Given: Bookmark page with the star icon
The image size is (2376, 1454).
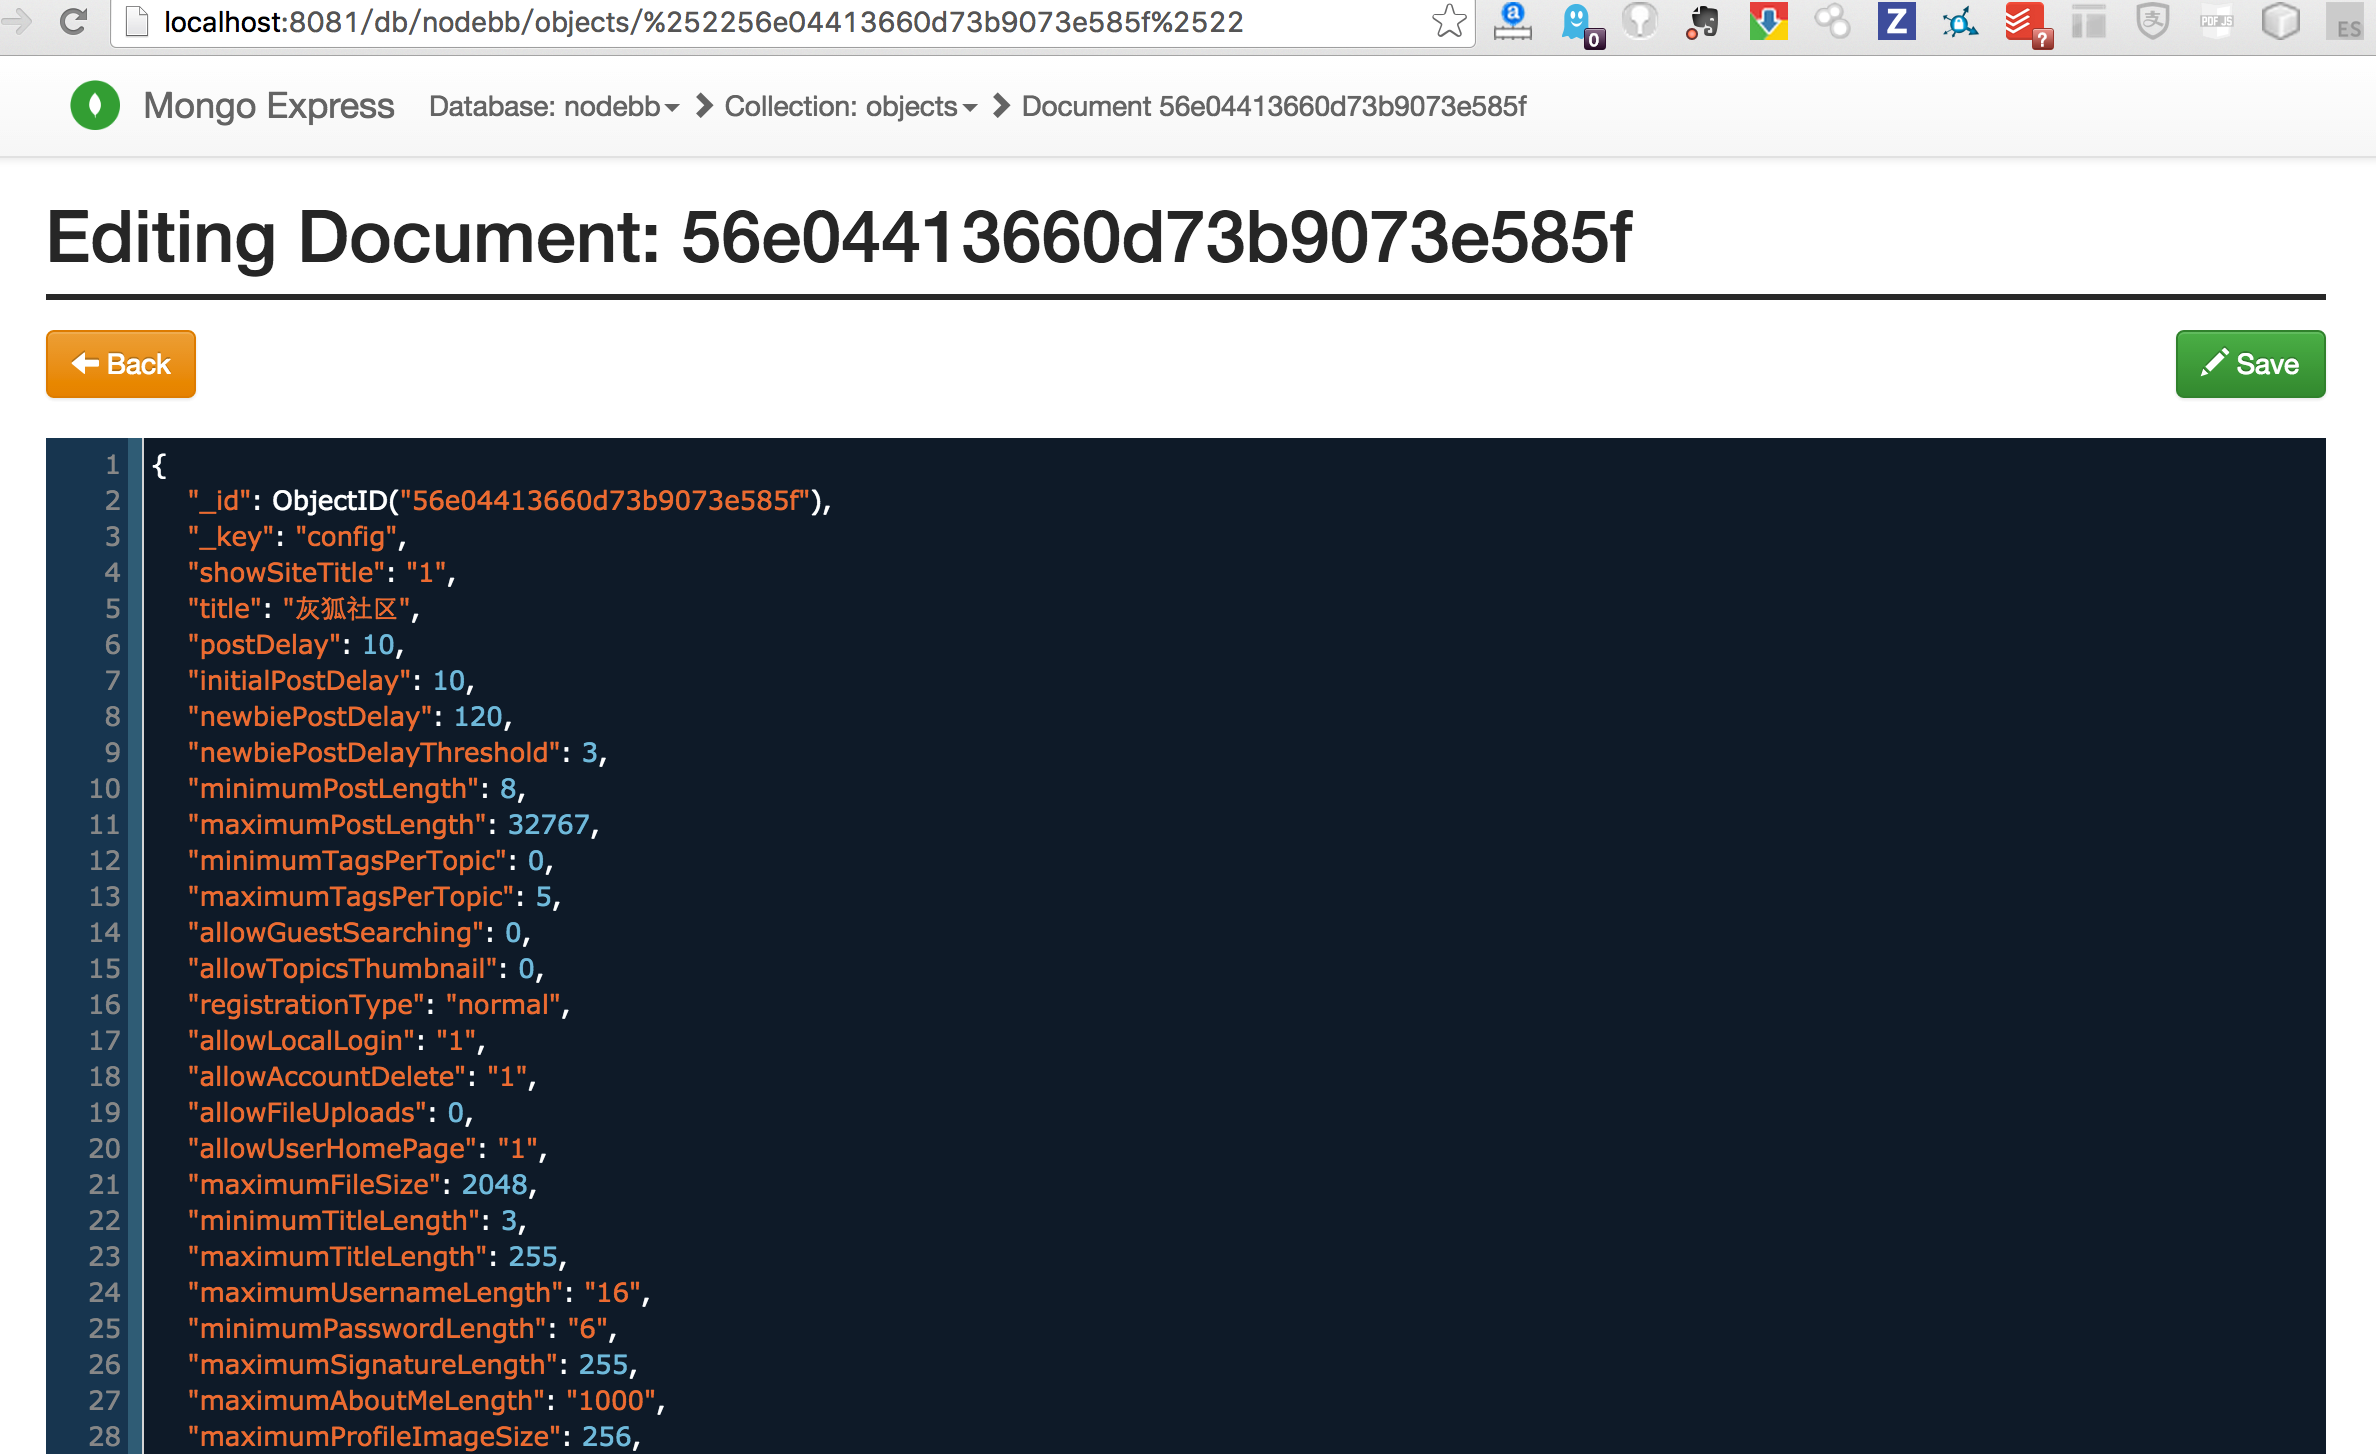Looking at the screenshot, I should point(1448,22).
